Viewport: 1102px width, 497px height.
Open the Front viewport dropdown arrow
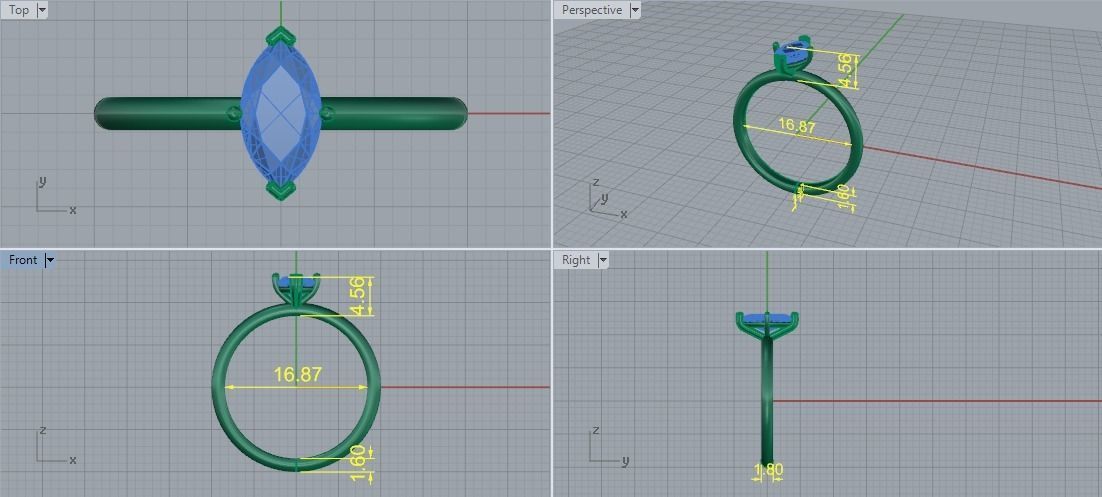click(49, 260)
